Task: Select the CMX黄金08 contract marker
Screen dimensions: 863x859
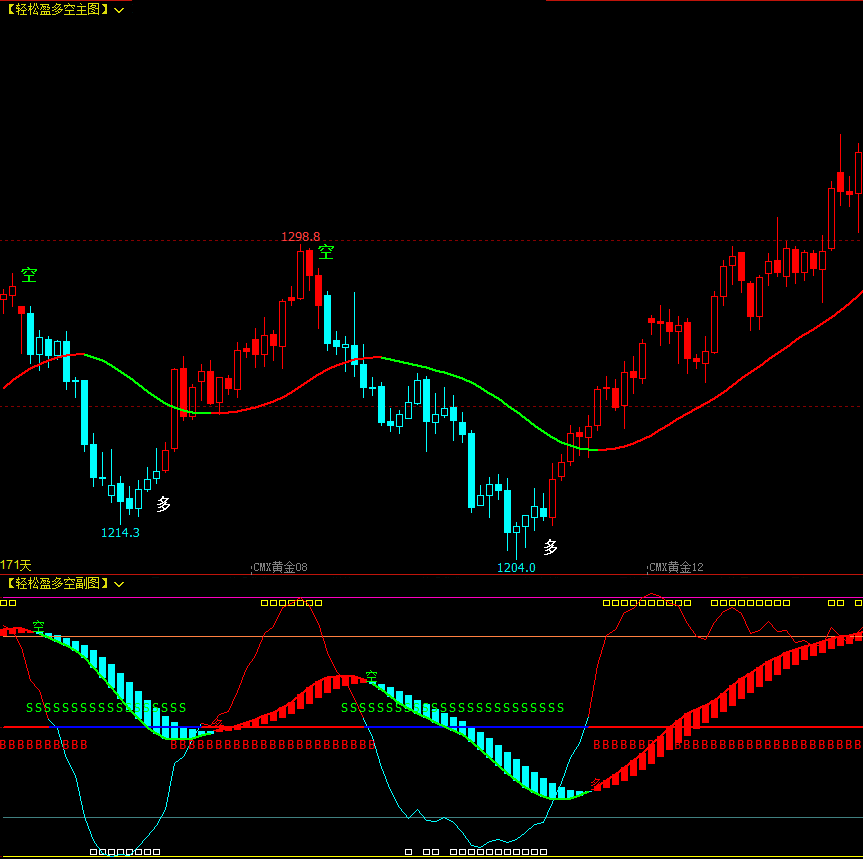Action: (x=280, y=567)
